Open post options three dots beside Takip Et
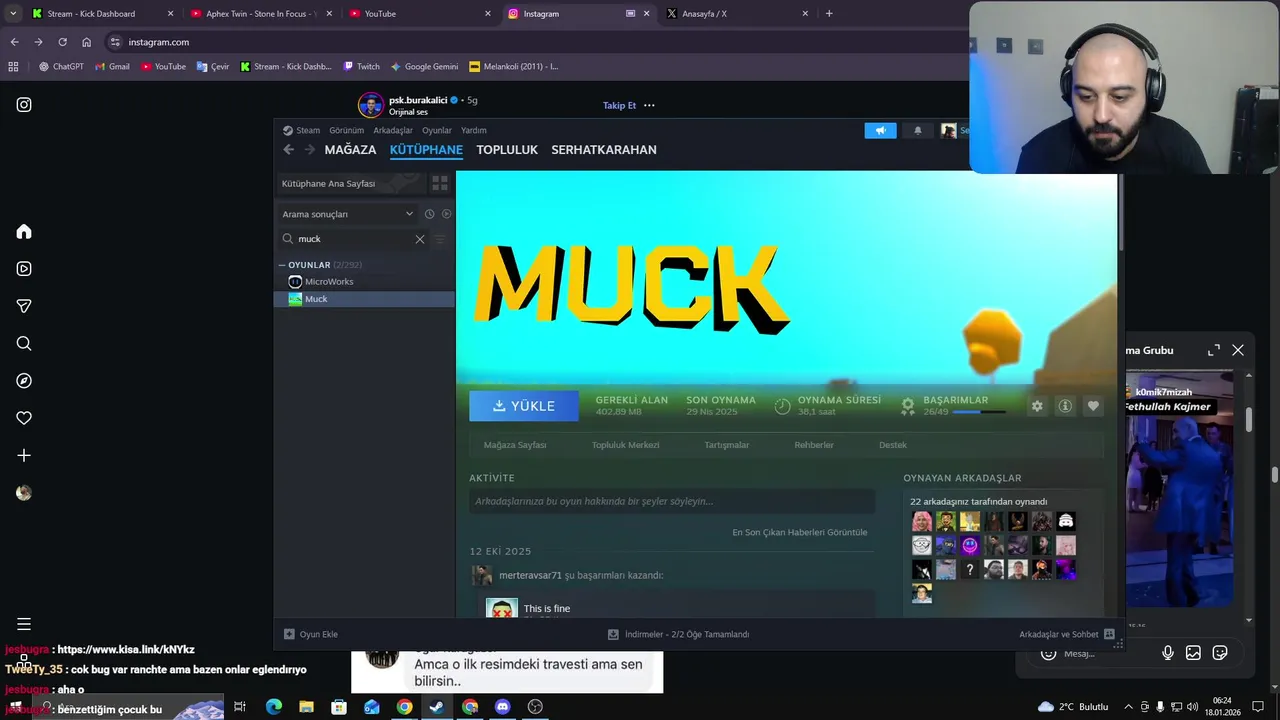The height and width of the screenshot is (720, 1280). tap(649, 105)
